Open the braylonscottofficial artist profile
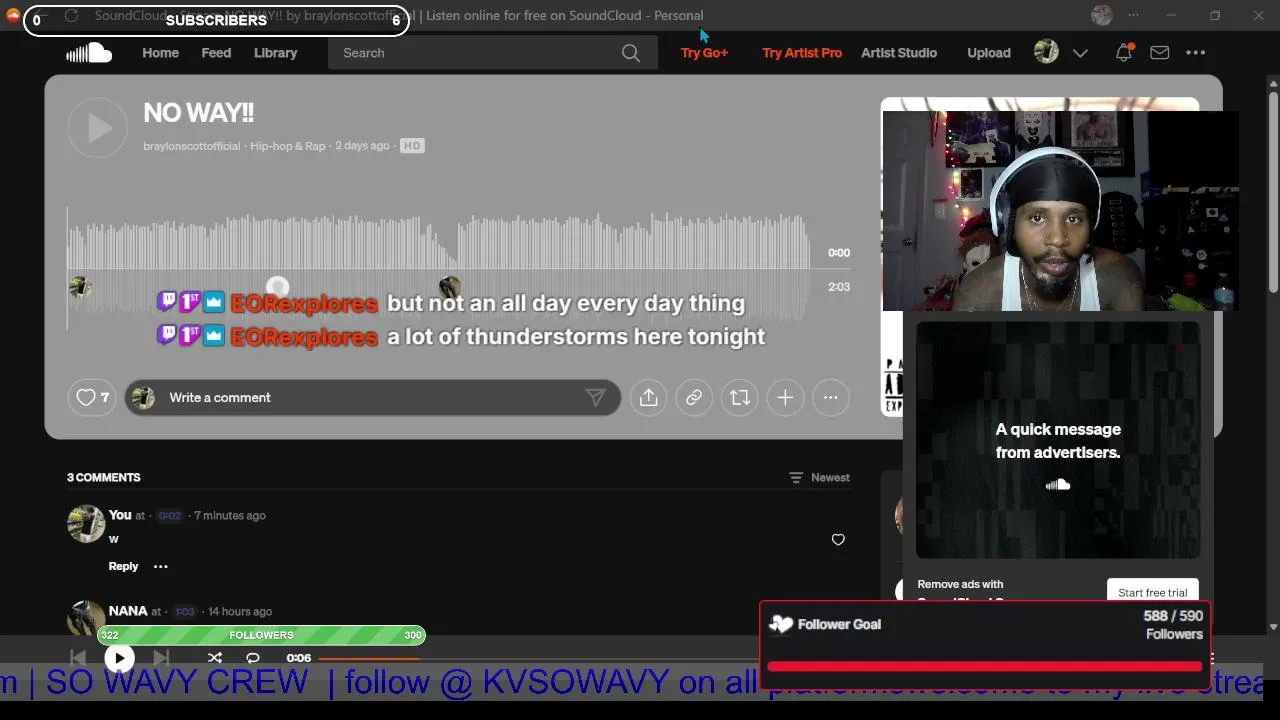The width and height of the screenshot is (1280, 720). [192, 146]
